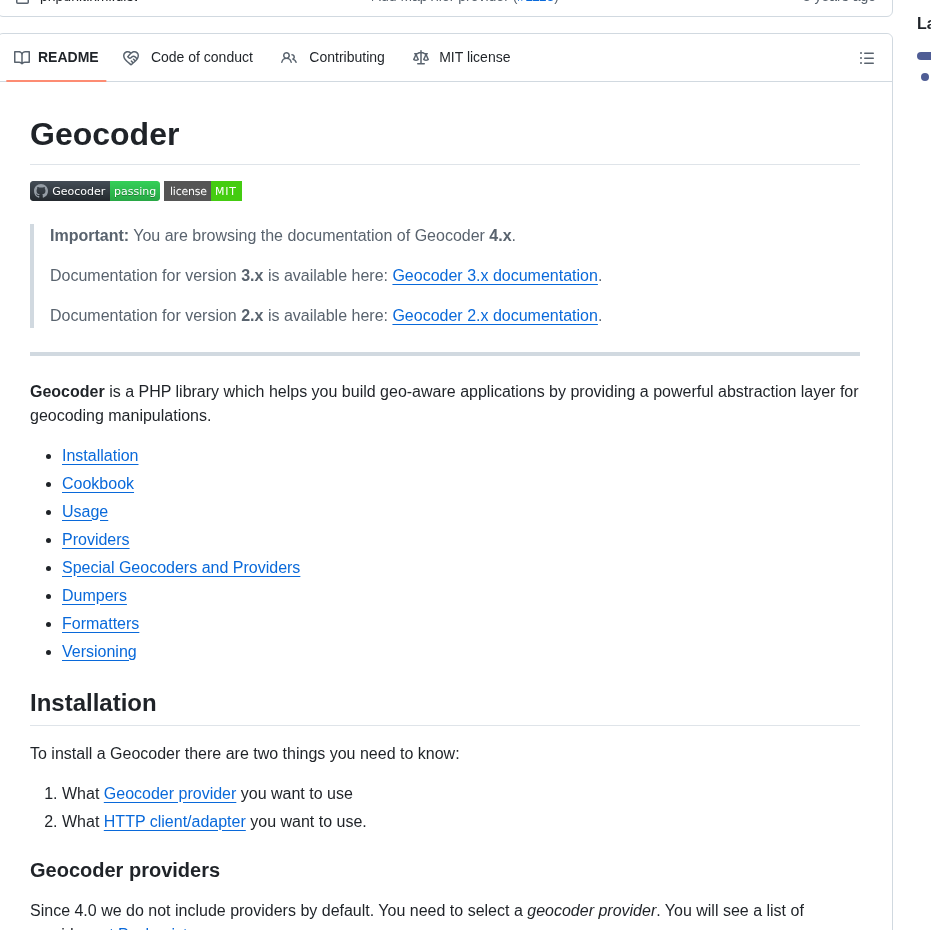
Task: Open the Special Geocoders and Providers link
Action: click(181, 567)
